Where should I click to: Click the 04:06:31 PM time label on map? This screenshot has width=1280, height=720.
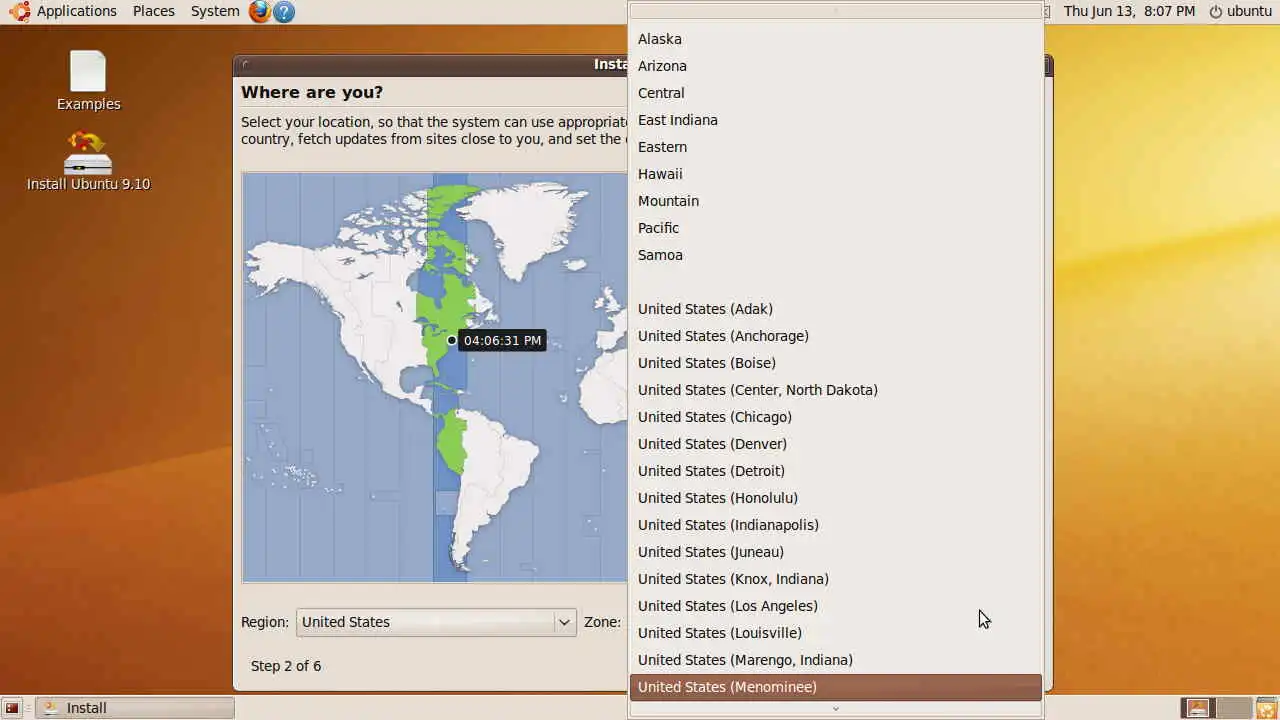(502, 341)
